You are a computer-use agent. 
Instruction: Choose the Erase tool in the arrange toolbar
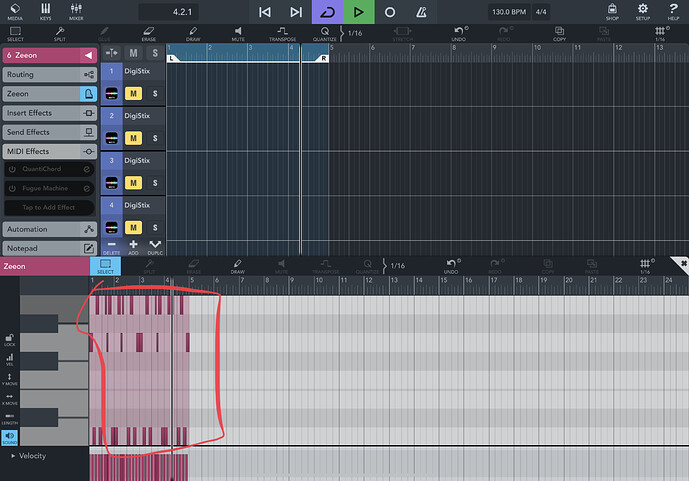[149, 34]
